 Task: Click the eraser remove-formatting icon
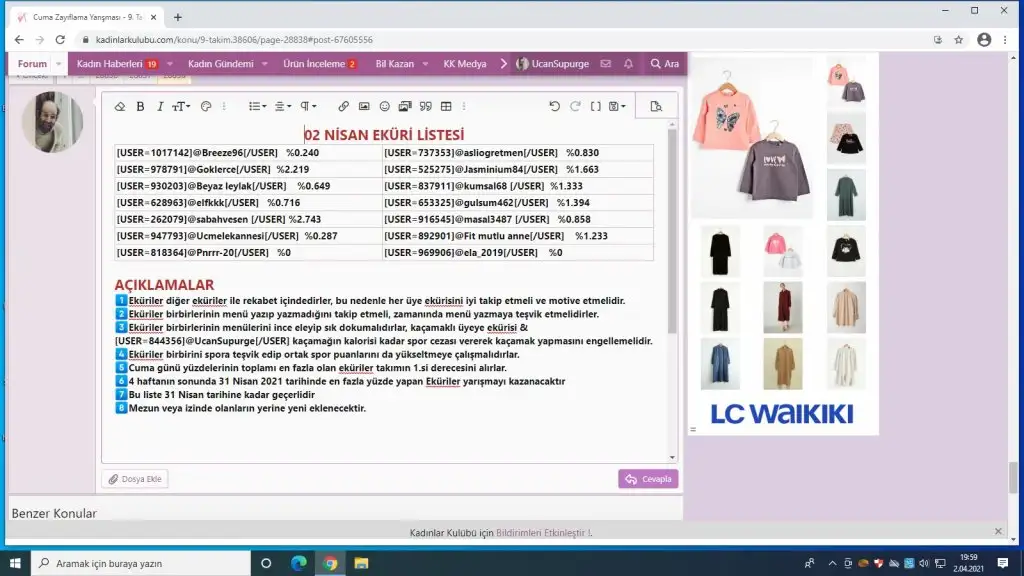point(120,106)
